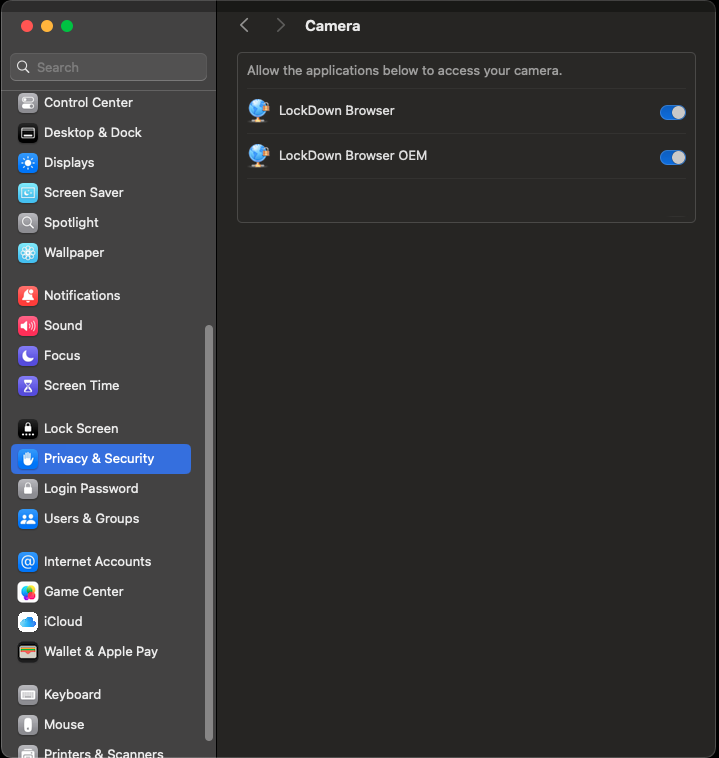Open Login Password label in sidebar
The image size is (719, 758).
91,488
